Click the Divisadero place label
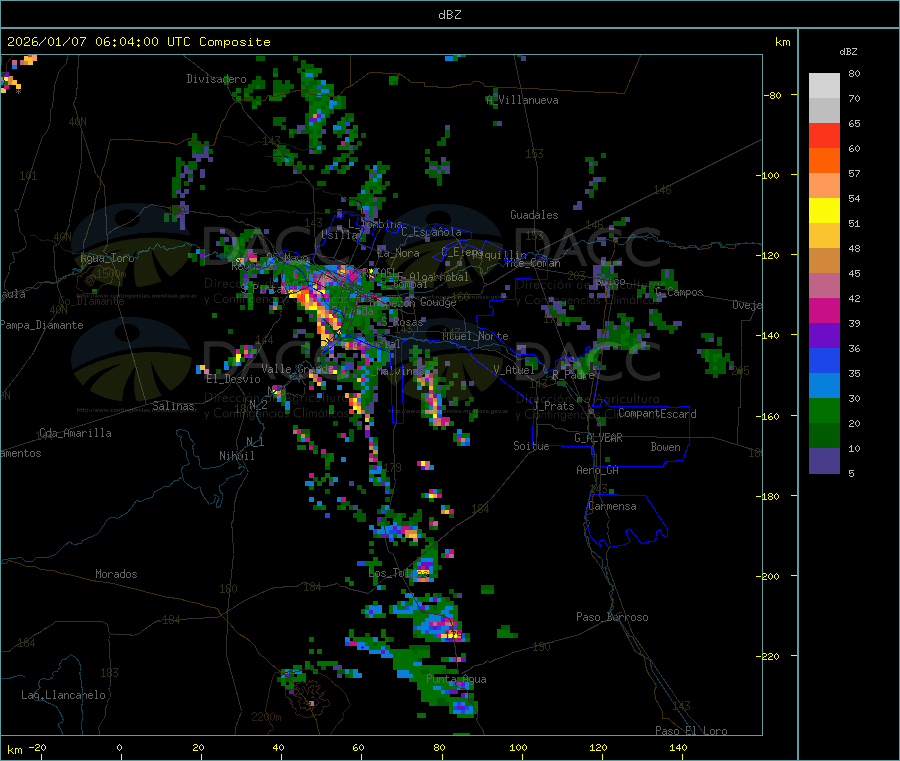The height and width of the screenshot is (761, 900). (216, 79)
